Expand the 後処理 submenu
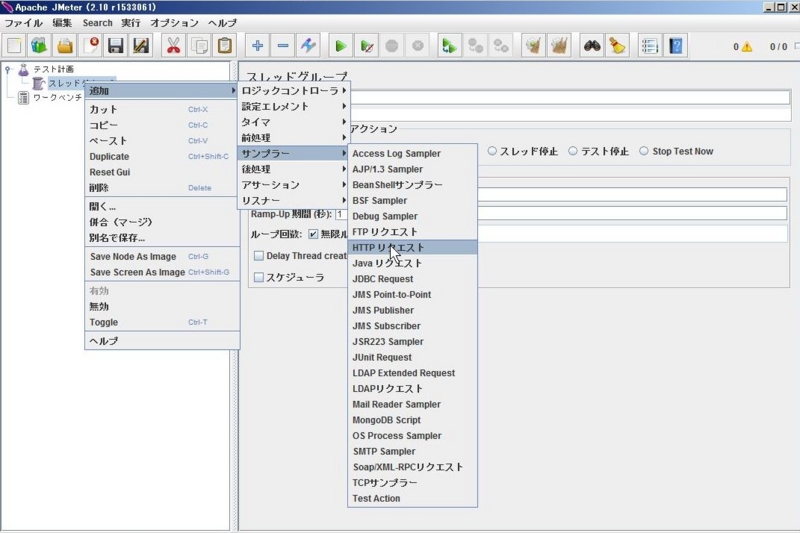This screenshot has width=800, height=533. tap(294, 169)
